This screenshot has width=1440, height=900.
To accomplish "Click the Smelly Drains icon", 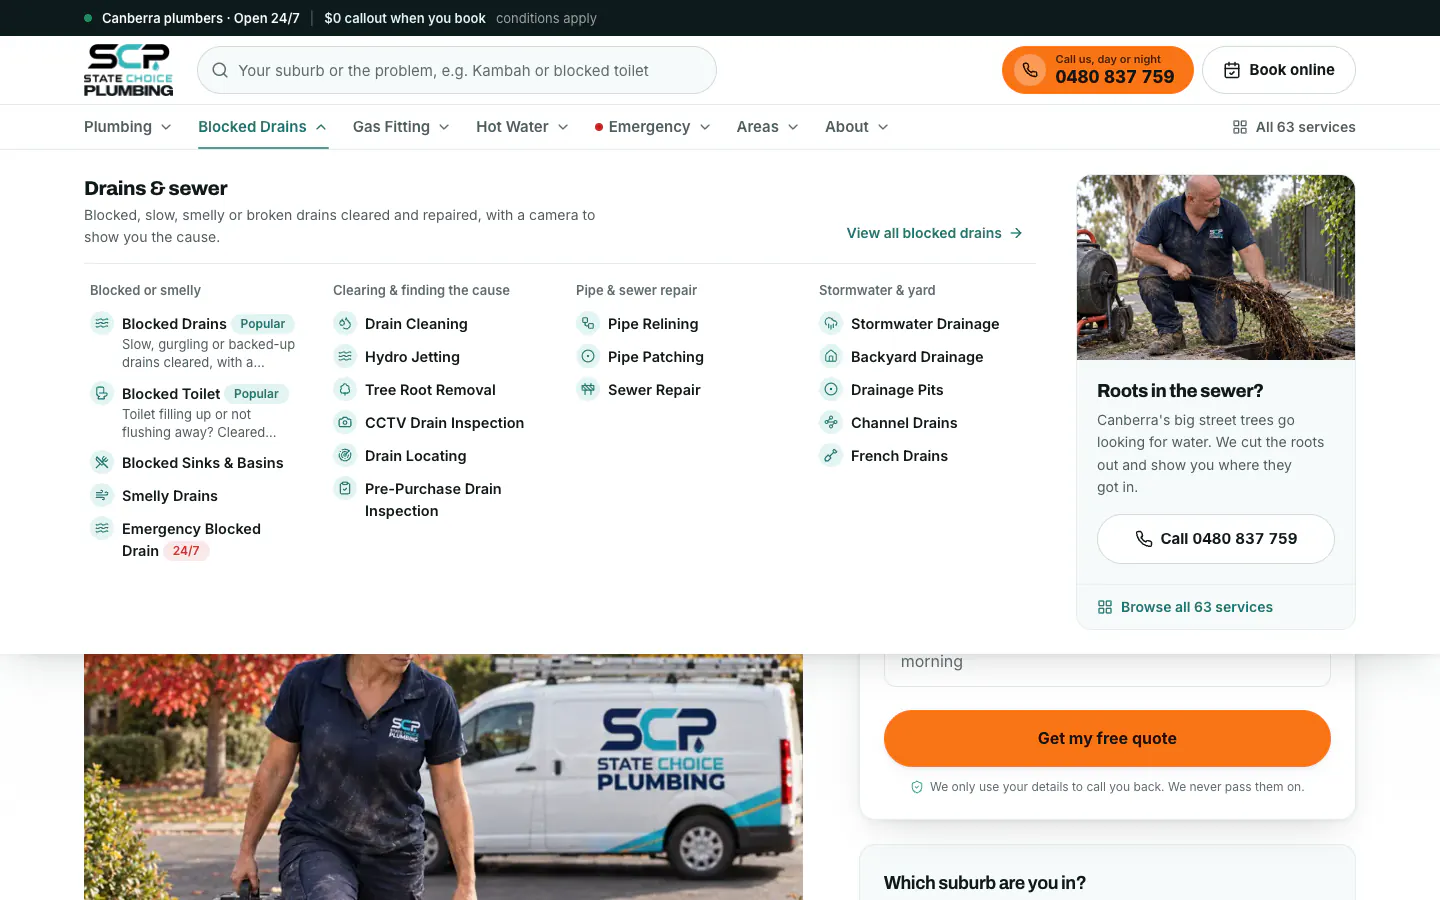I will tap(102, 495).
